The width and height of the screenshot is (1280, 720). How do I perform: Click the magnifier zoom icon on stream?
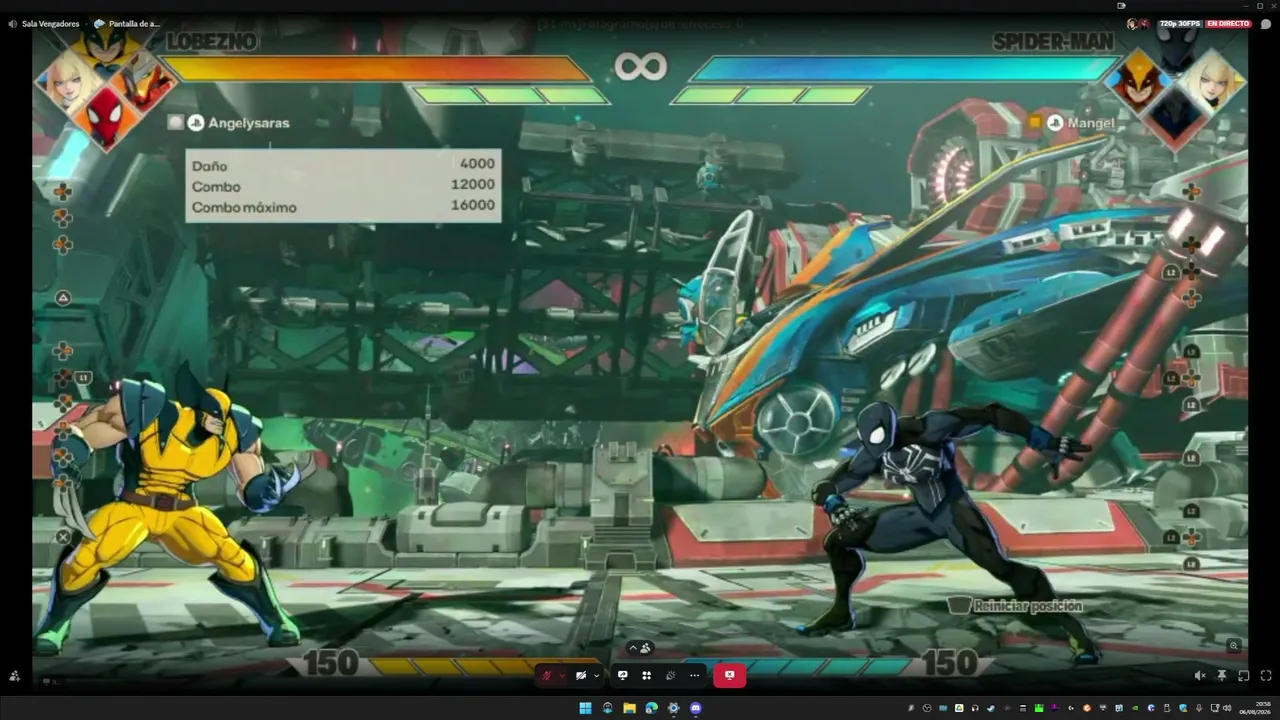(1234, 646)
